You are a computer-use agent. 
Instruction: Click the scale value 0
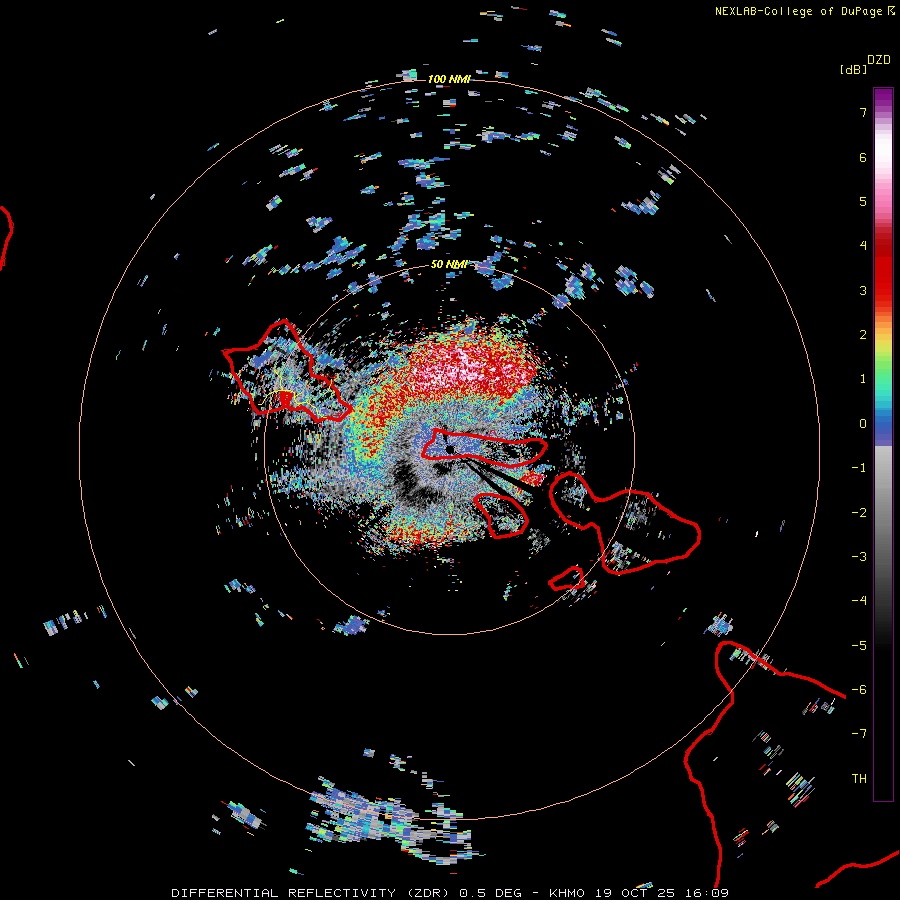863,424
